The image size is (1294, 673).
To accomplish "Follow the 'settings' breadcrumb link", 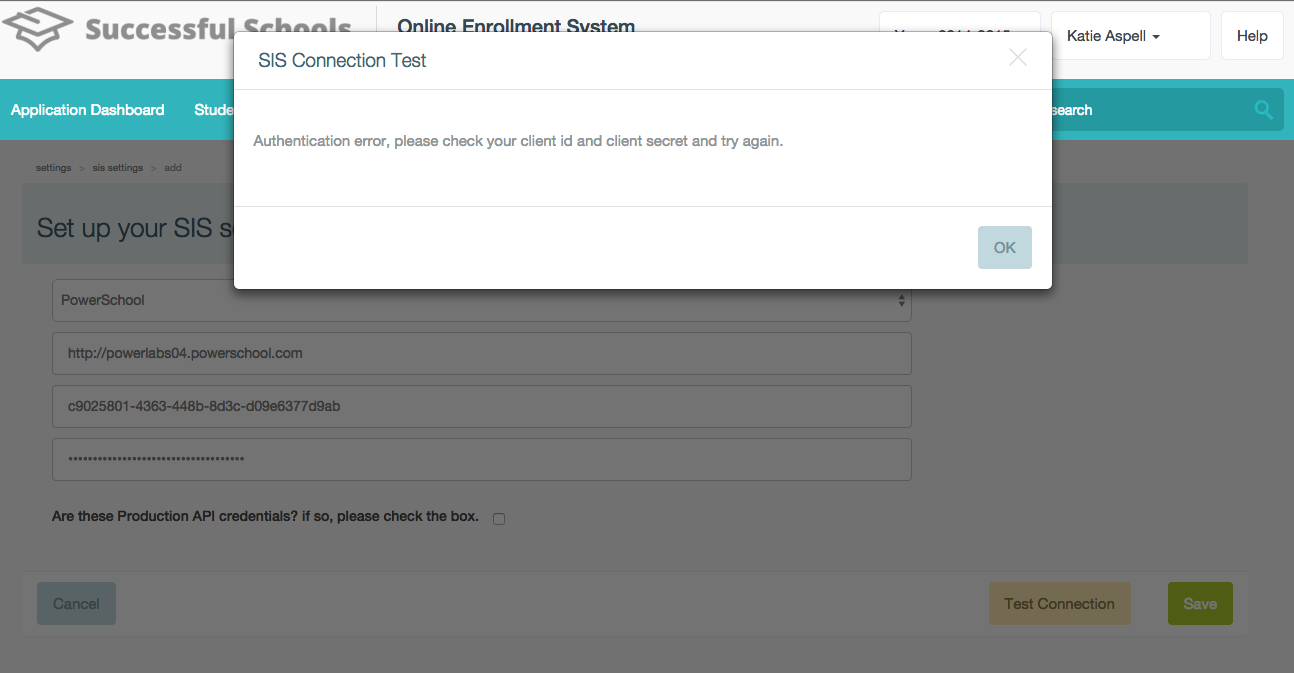I will [x=53, y=168].
